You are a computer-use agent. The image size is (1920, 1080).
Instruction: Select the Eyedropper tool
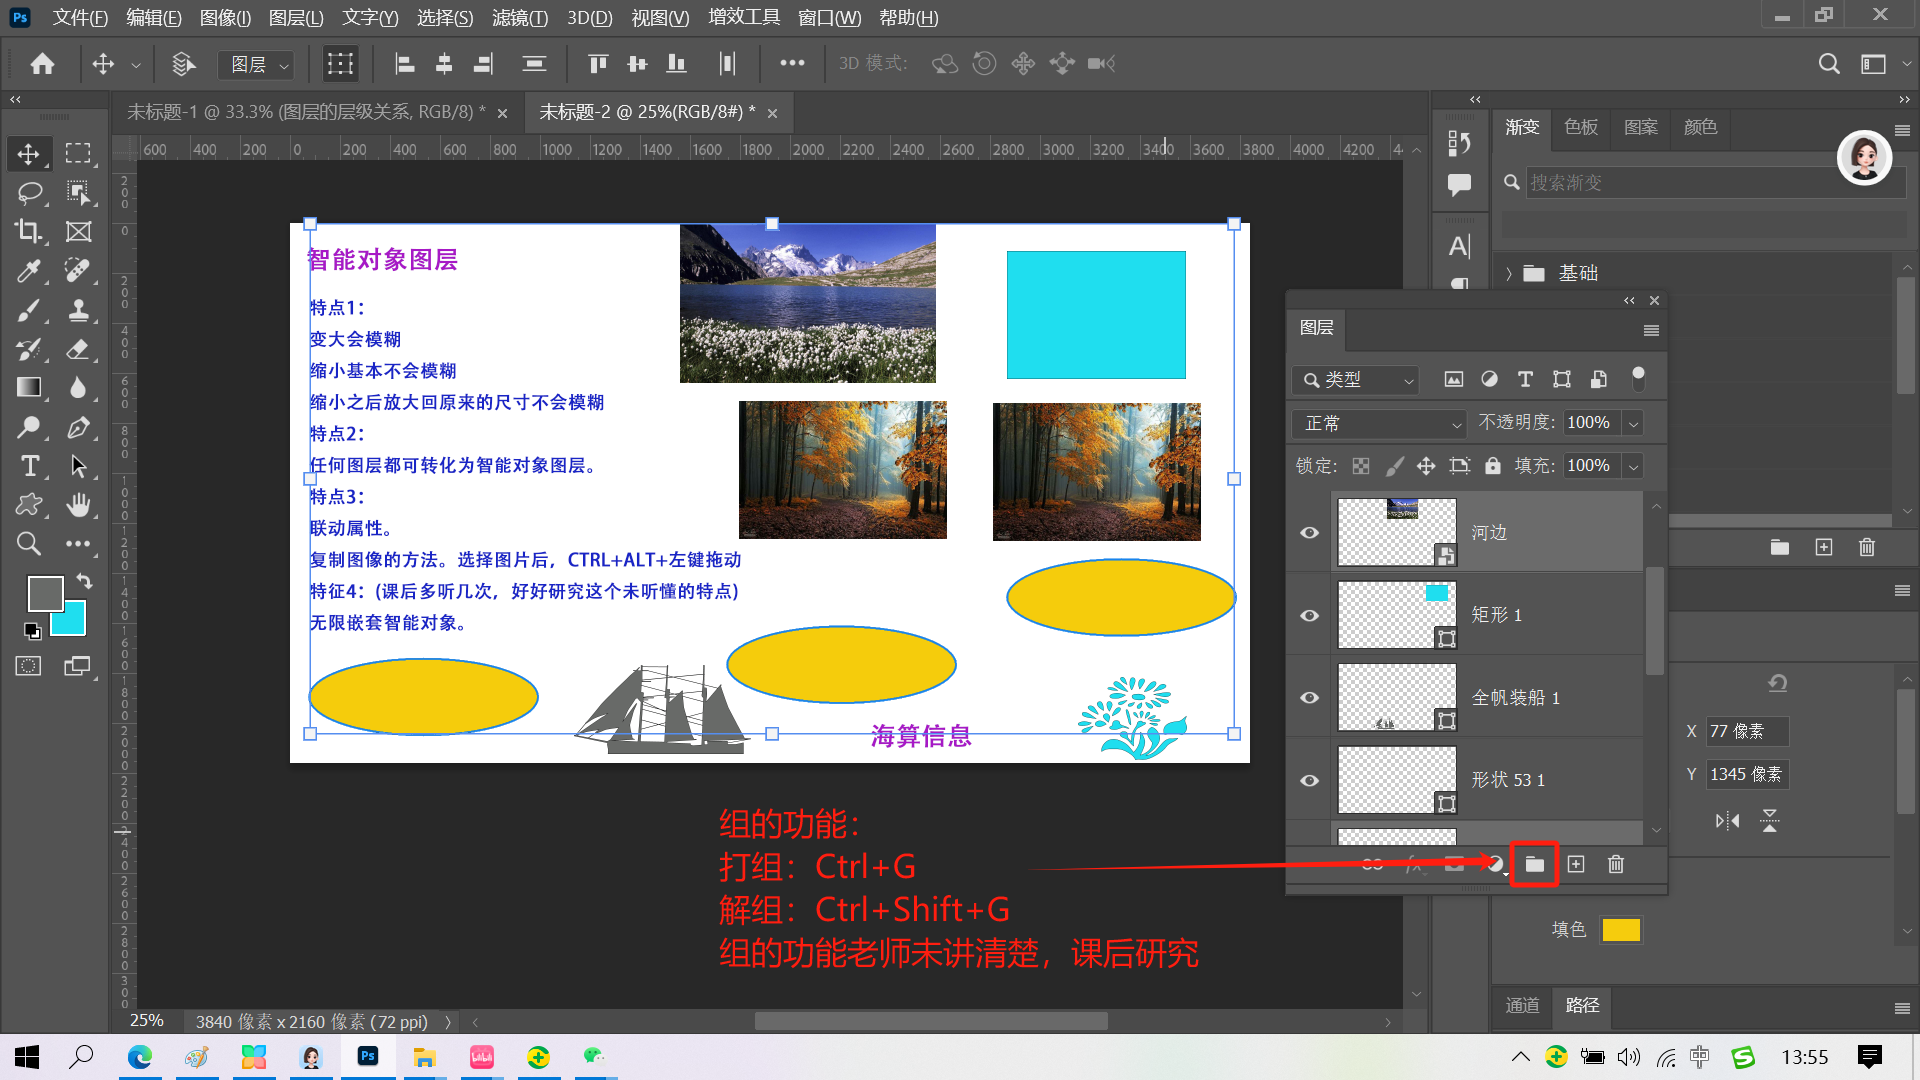point(28,270)
